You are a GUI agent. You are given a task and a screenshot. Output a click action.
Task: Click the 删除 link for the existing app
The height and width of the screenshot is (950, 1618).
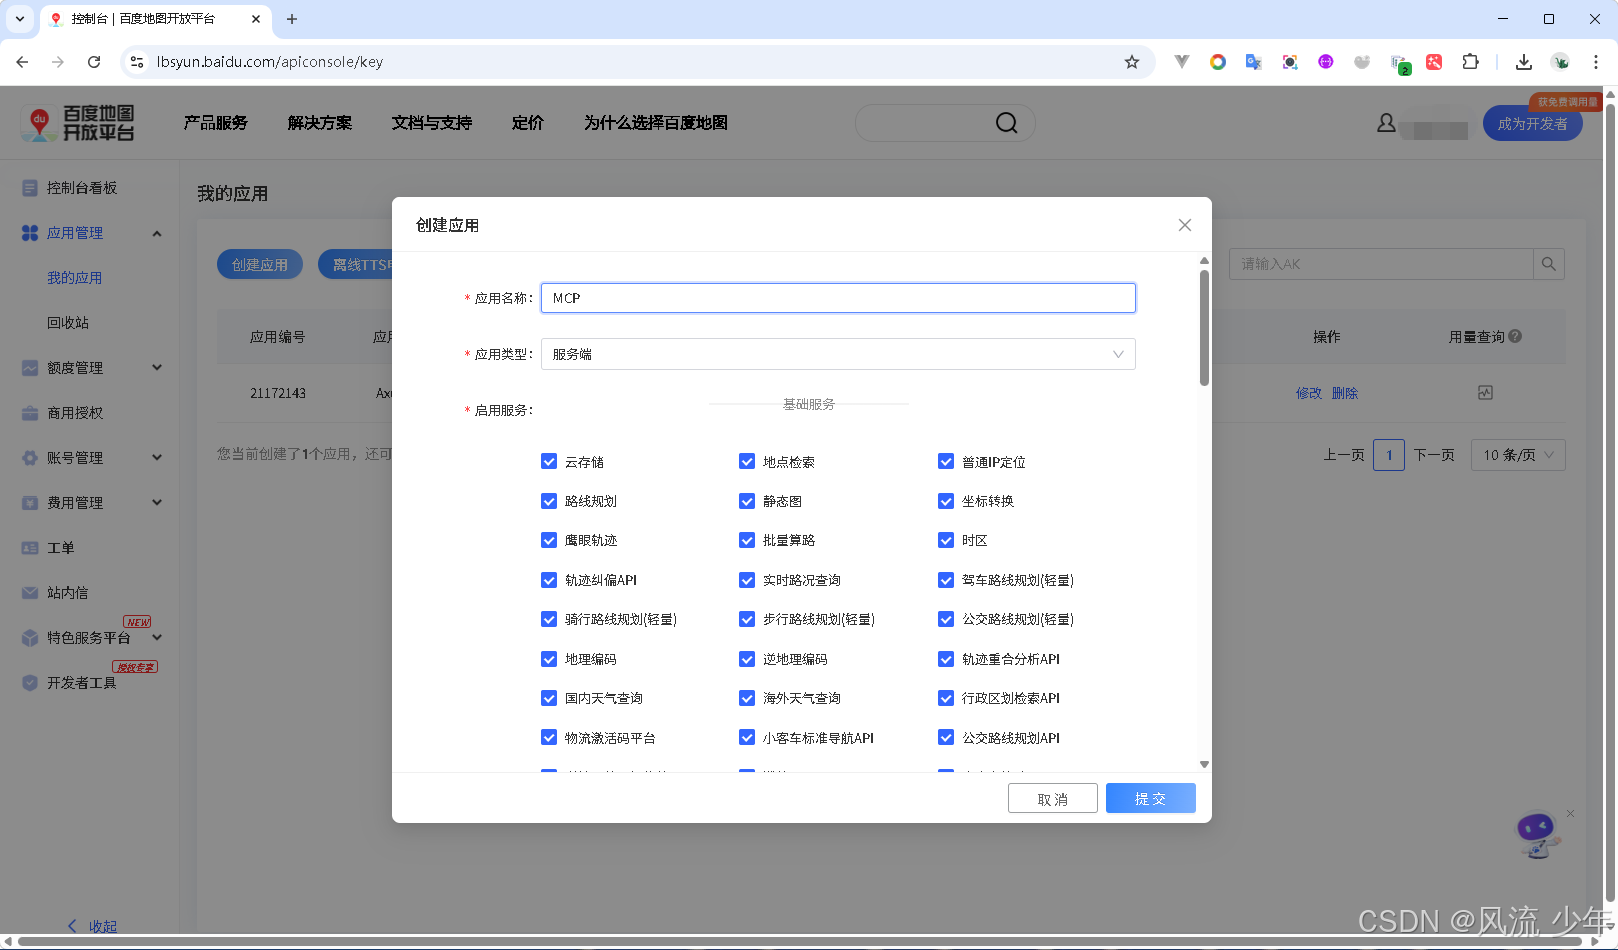pos(1346,392)
